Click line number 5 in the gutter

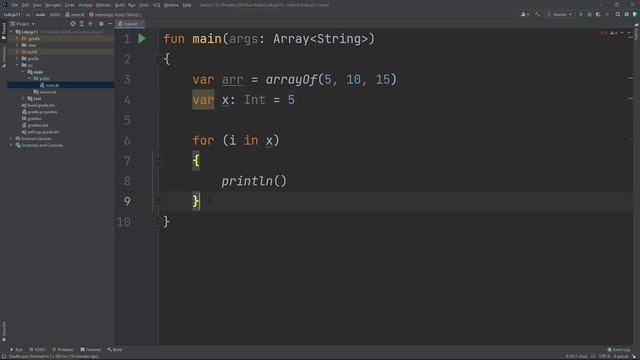coord(127,120)
